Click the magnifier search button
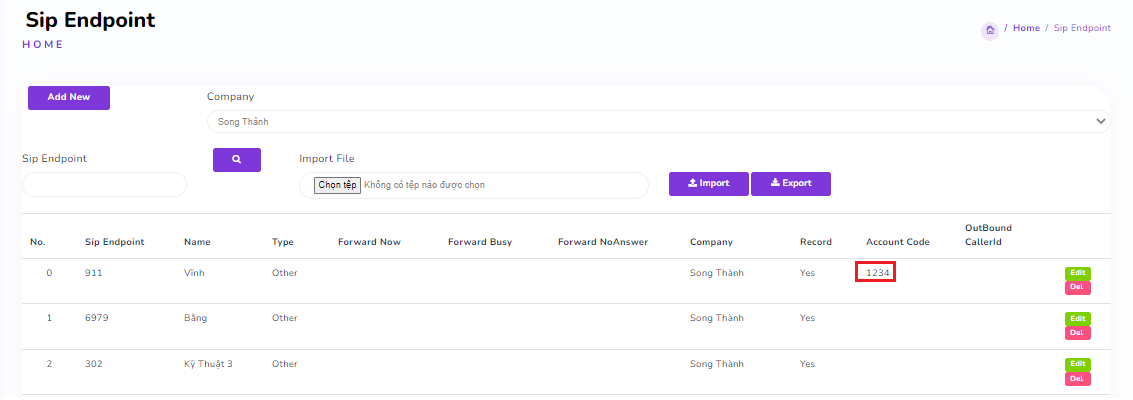The width and height of the screenshot is (1133, 400). tap(237, 160)
